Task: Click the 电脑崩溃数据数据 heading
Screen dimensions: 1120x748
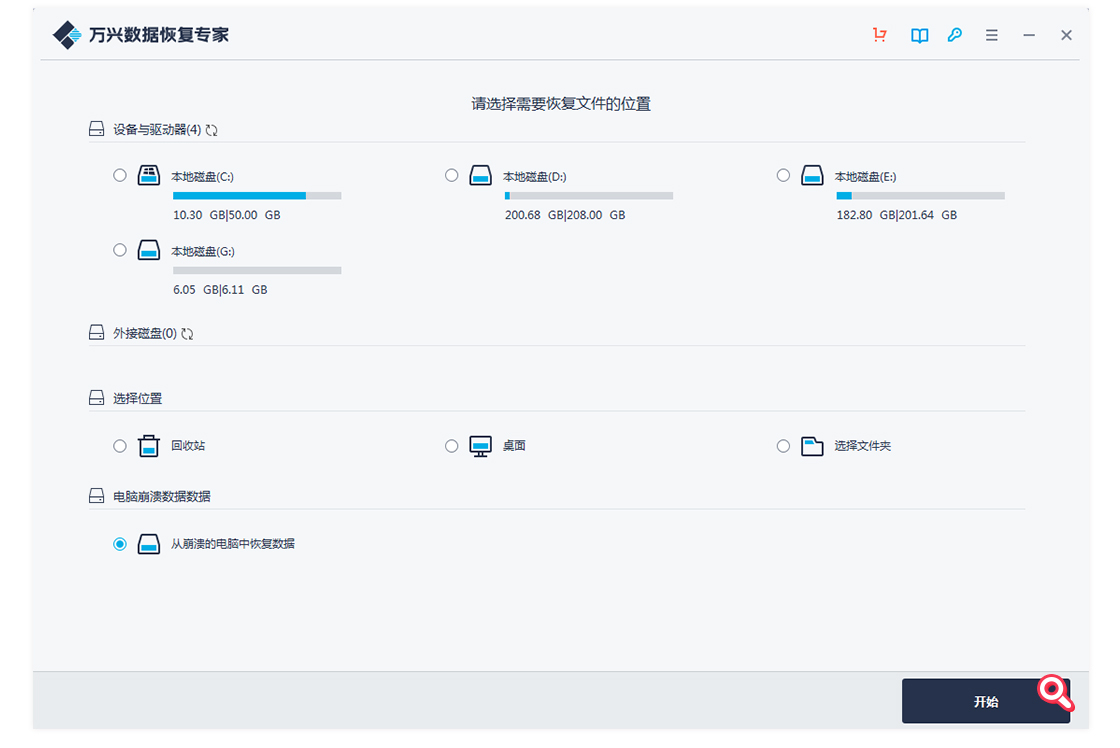Action: 161,496
